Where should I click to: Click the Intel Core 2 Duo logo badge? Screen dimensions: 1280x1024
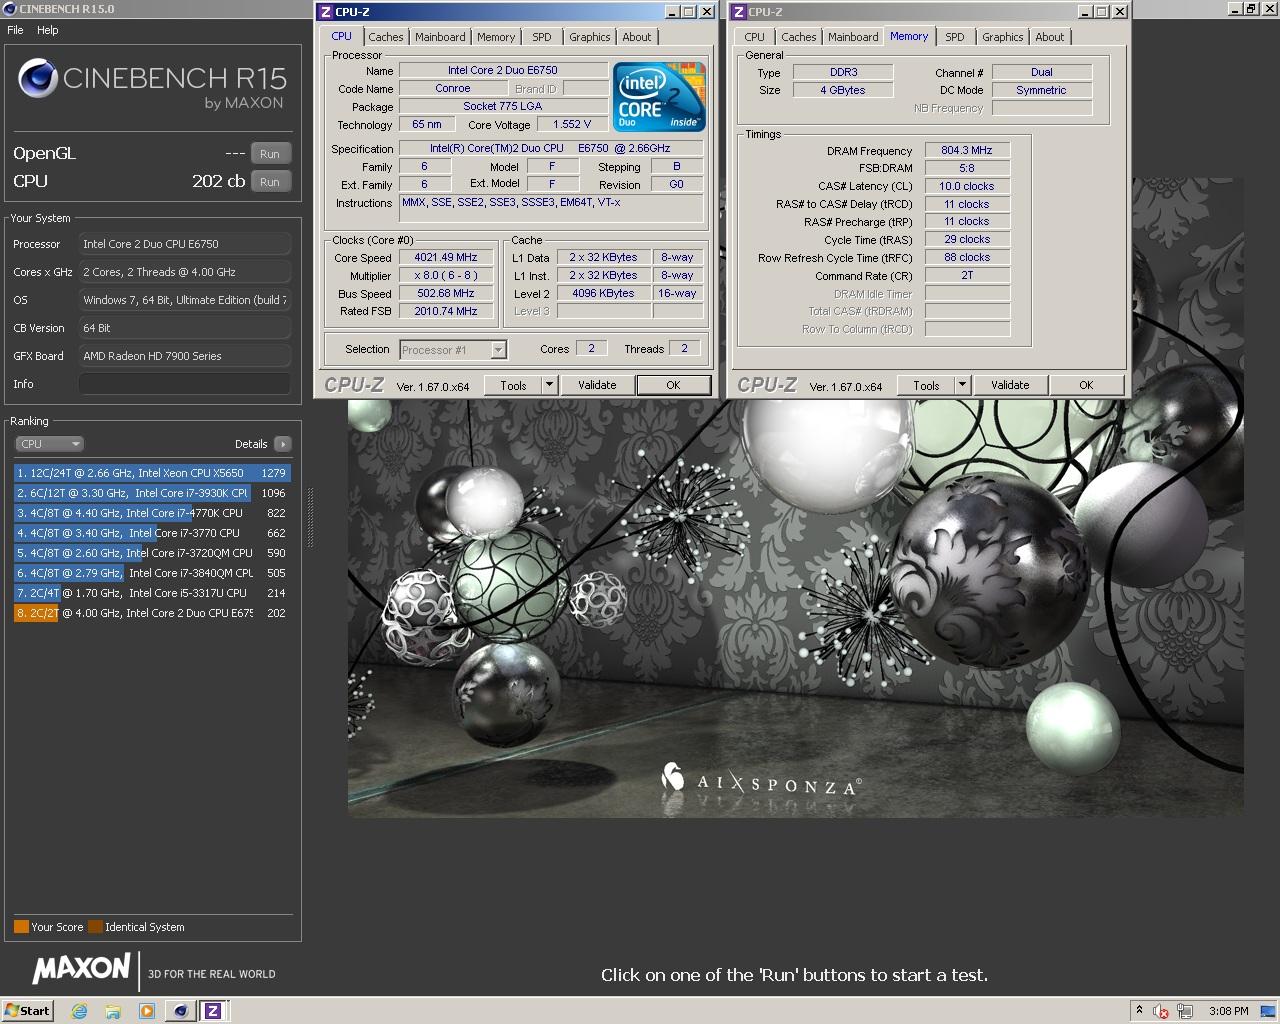click(x=660, y=97)
